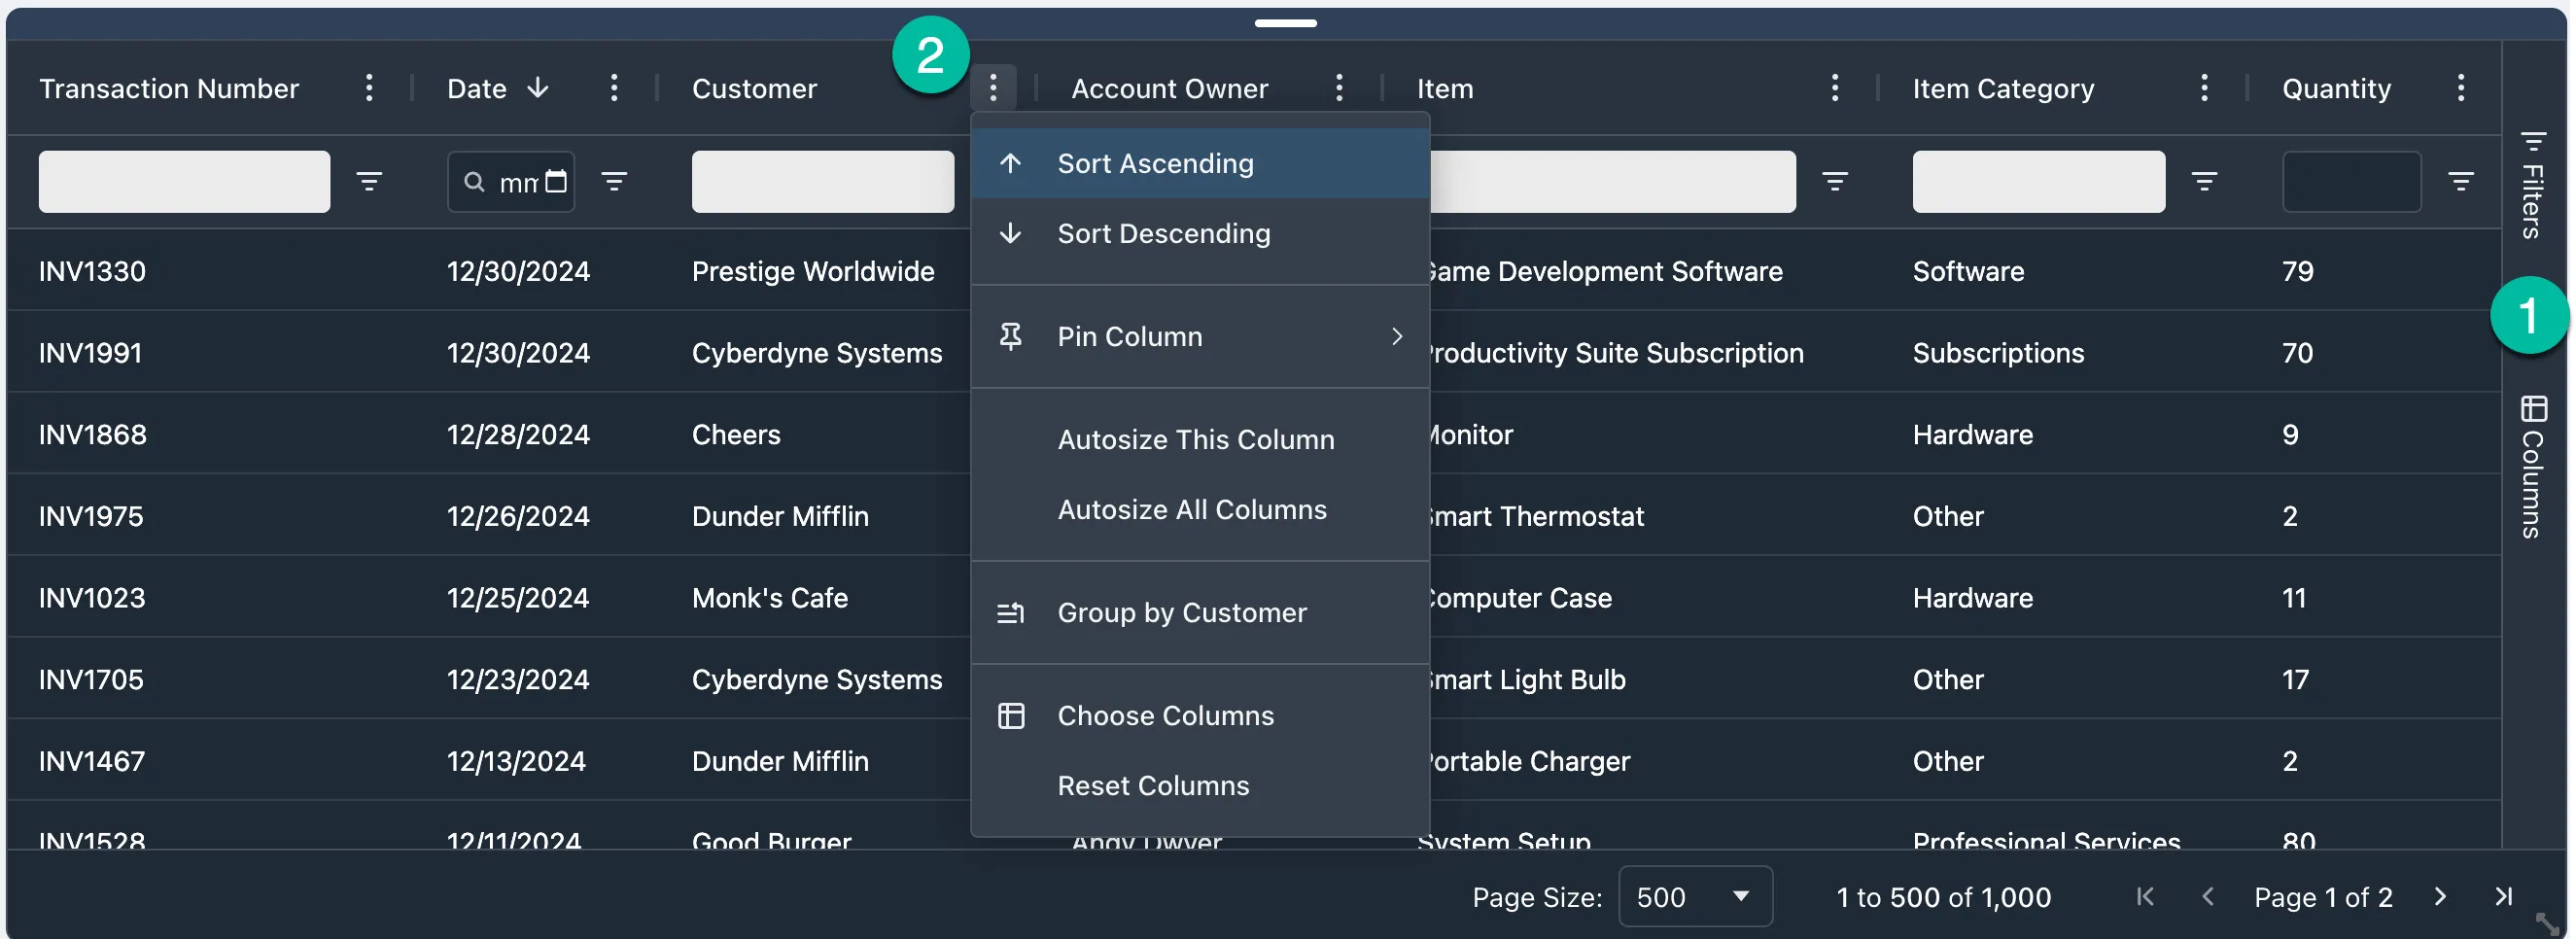Screen dimensions: 2576x939
Task: Select quantity cell 17
Action: [x=2295, y=679]
